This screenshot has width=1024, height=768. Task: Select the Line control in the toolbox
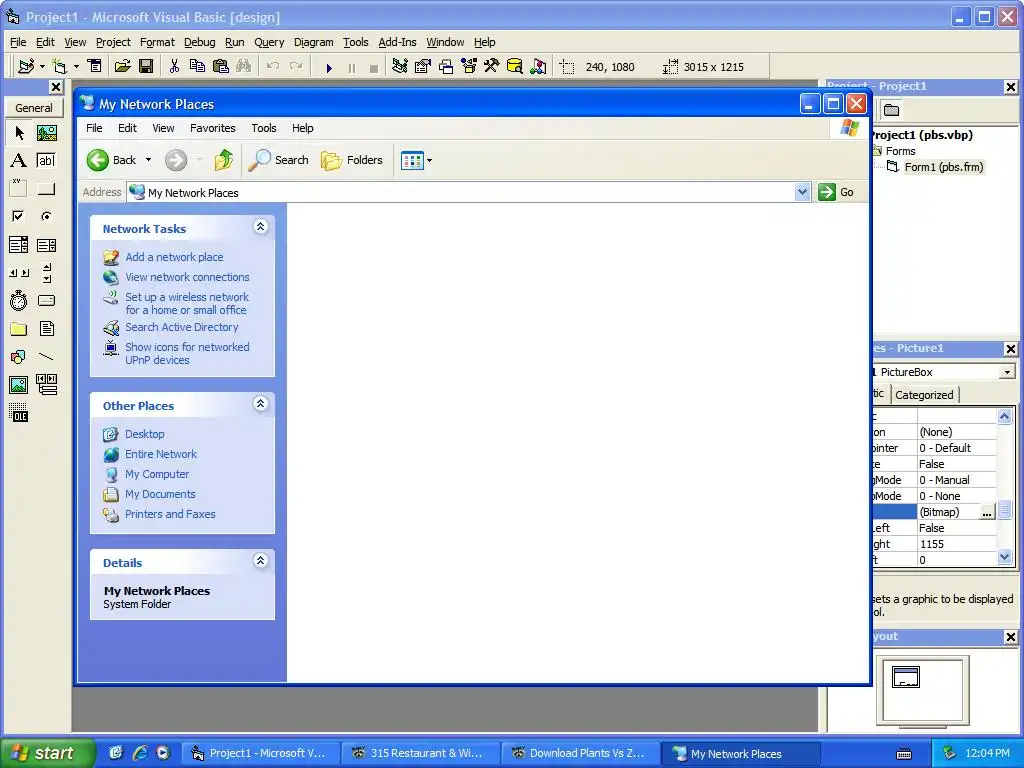click(46, 357)
